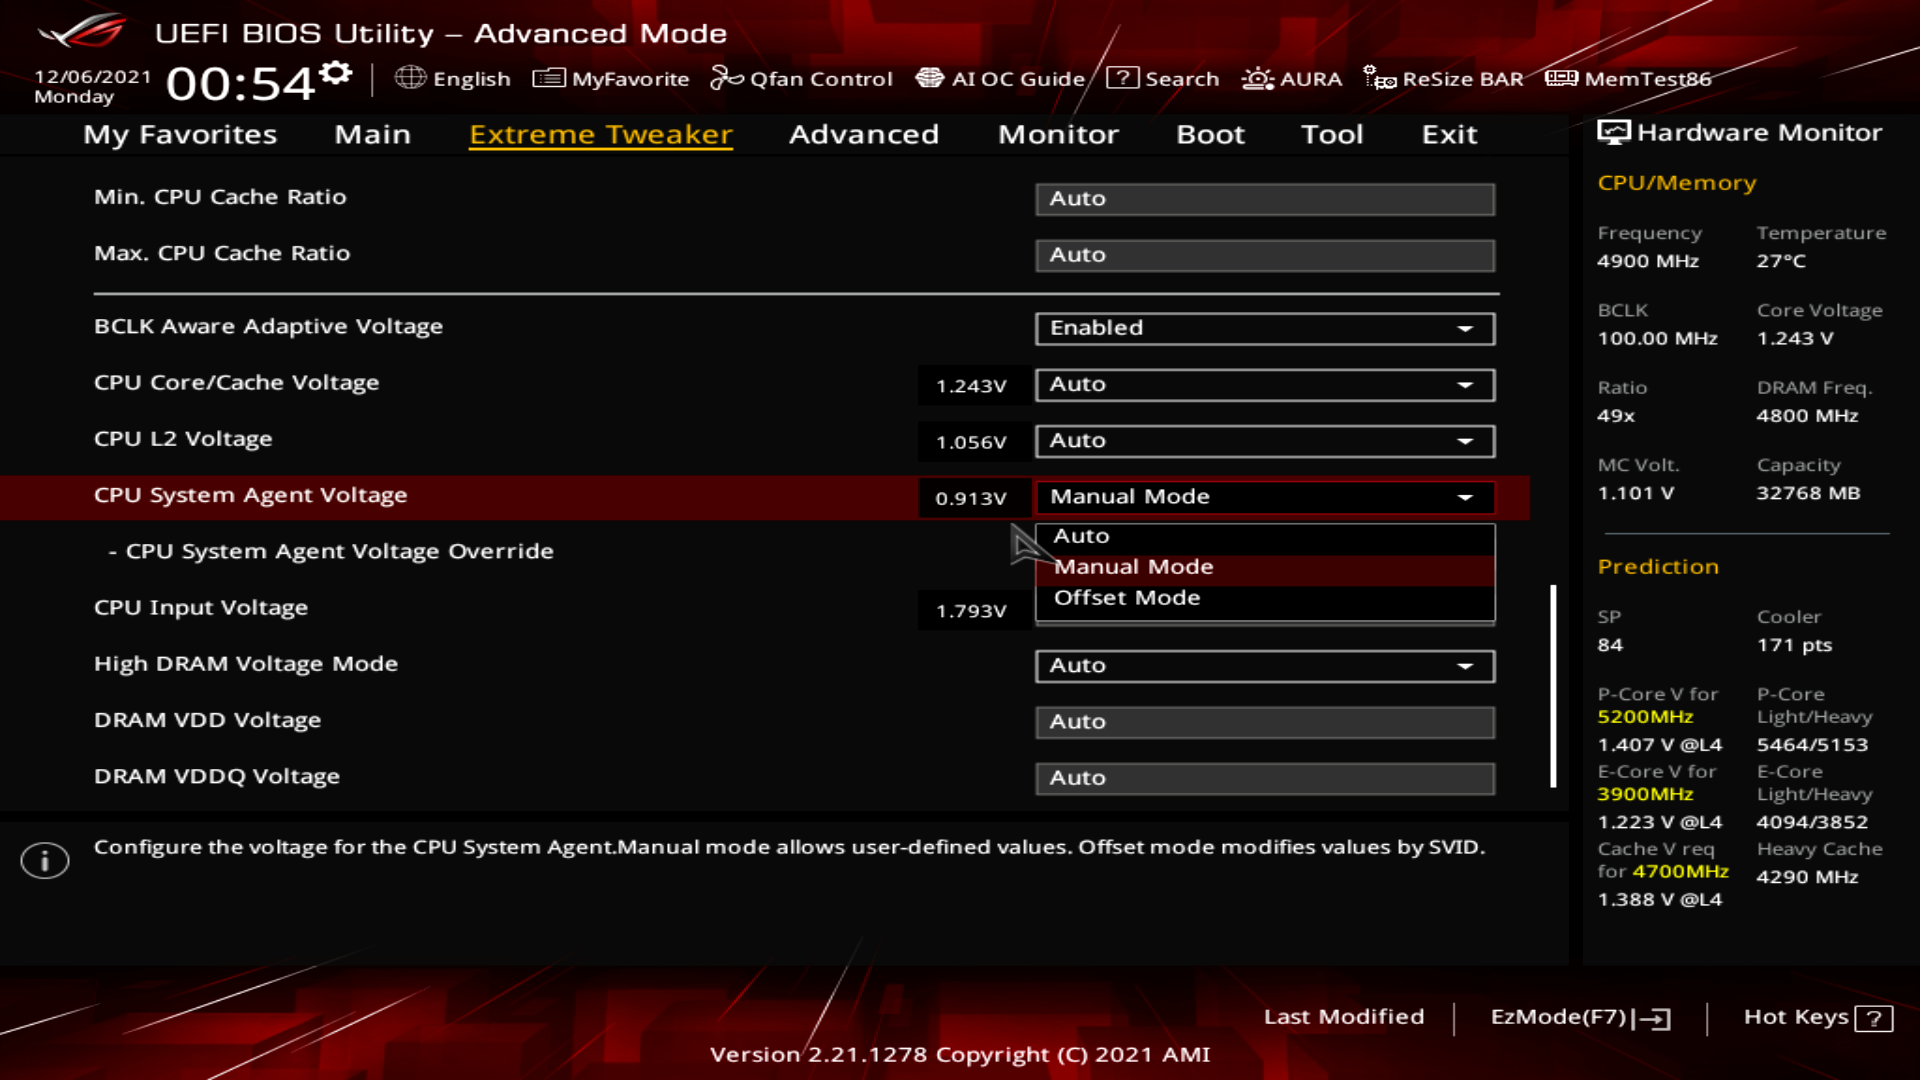Viewport: 1920px width, 1080px height.
Task: Click the Search question mark icon
Action: 1122,78
